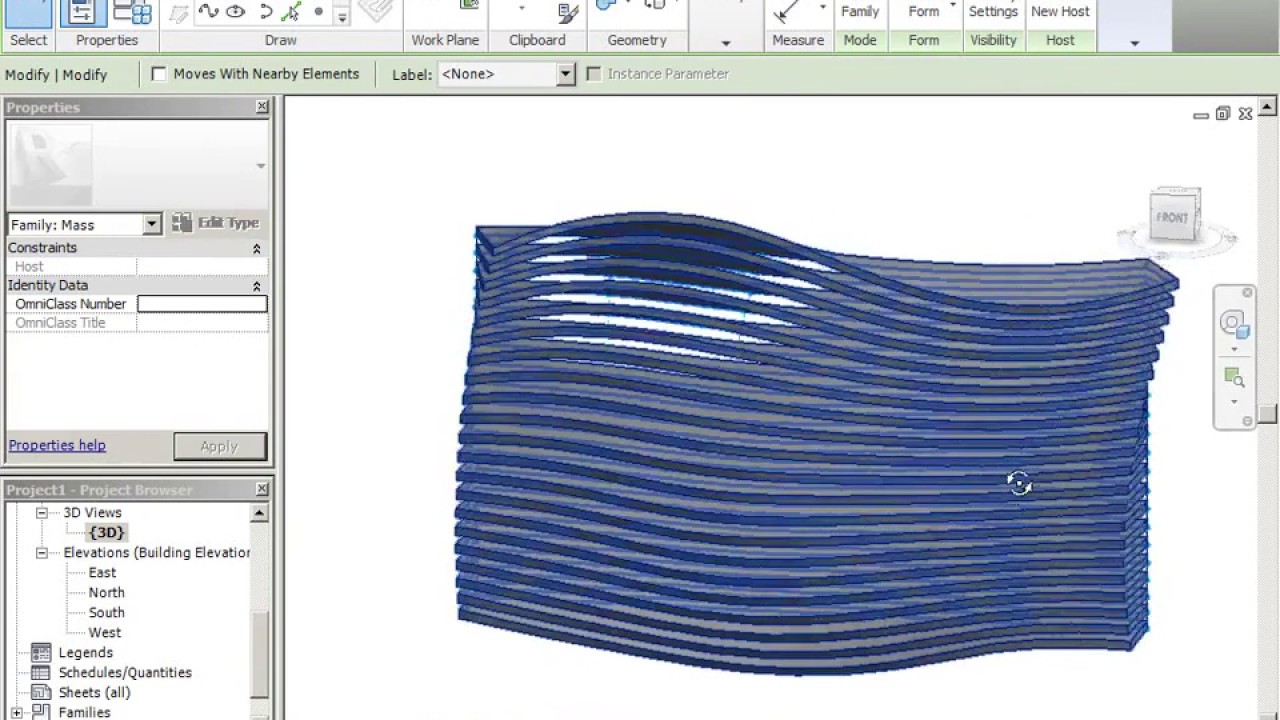This screenshot has width=1280, height=720.
Task: Click the Work Plane panel label
Action: [445, 40]
